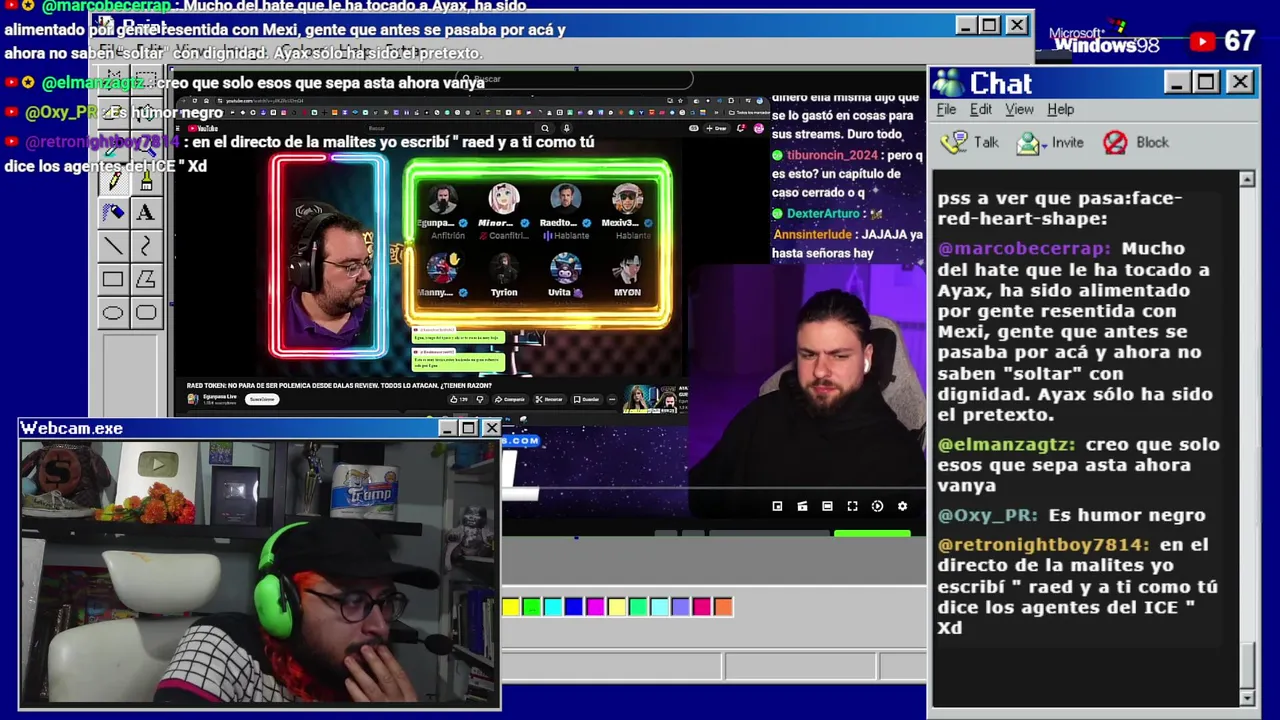Viewport: 1280px width, 720px height.
Task: Click the Uvita participant avatar
Action: 565,268
